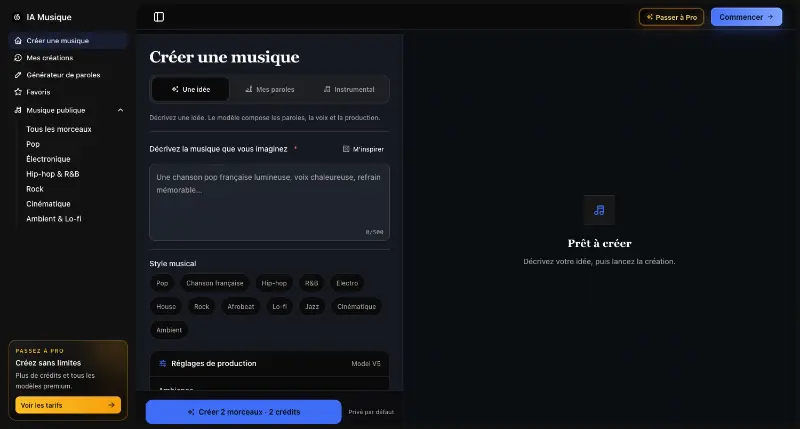Select the House style chip
The width and height of the screenshot is (800, 429).
166,307
